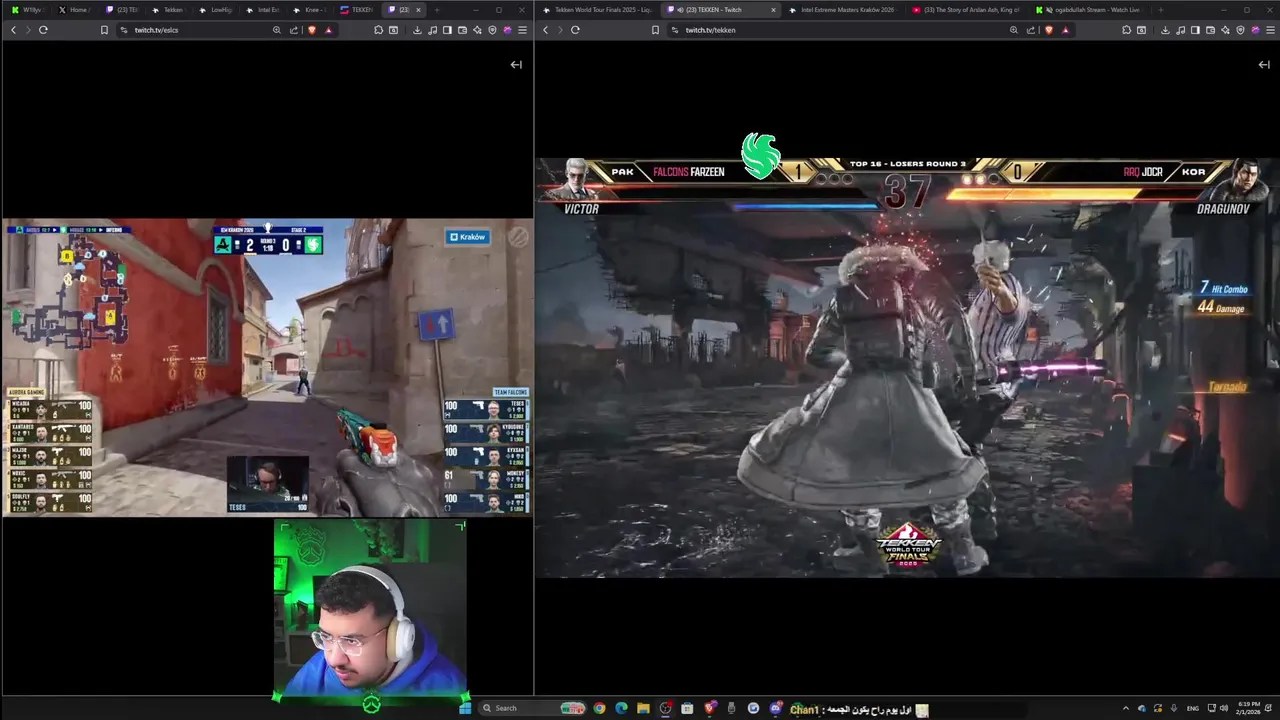Open zoom control in left browser address bar
Viewport: 1280px width, 720px height.
click(277, 30)
